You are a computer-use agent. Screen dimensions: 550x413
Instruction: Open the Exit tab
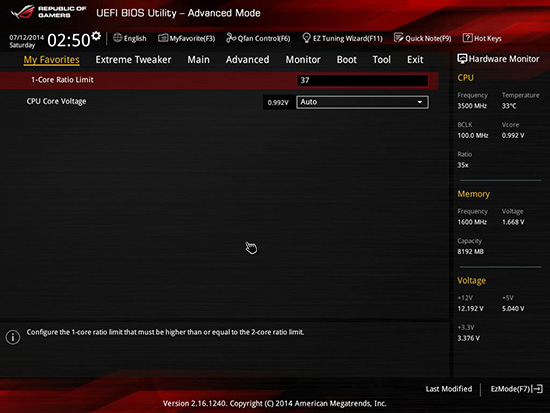coord(415,60)
